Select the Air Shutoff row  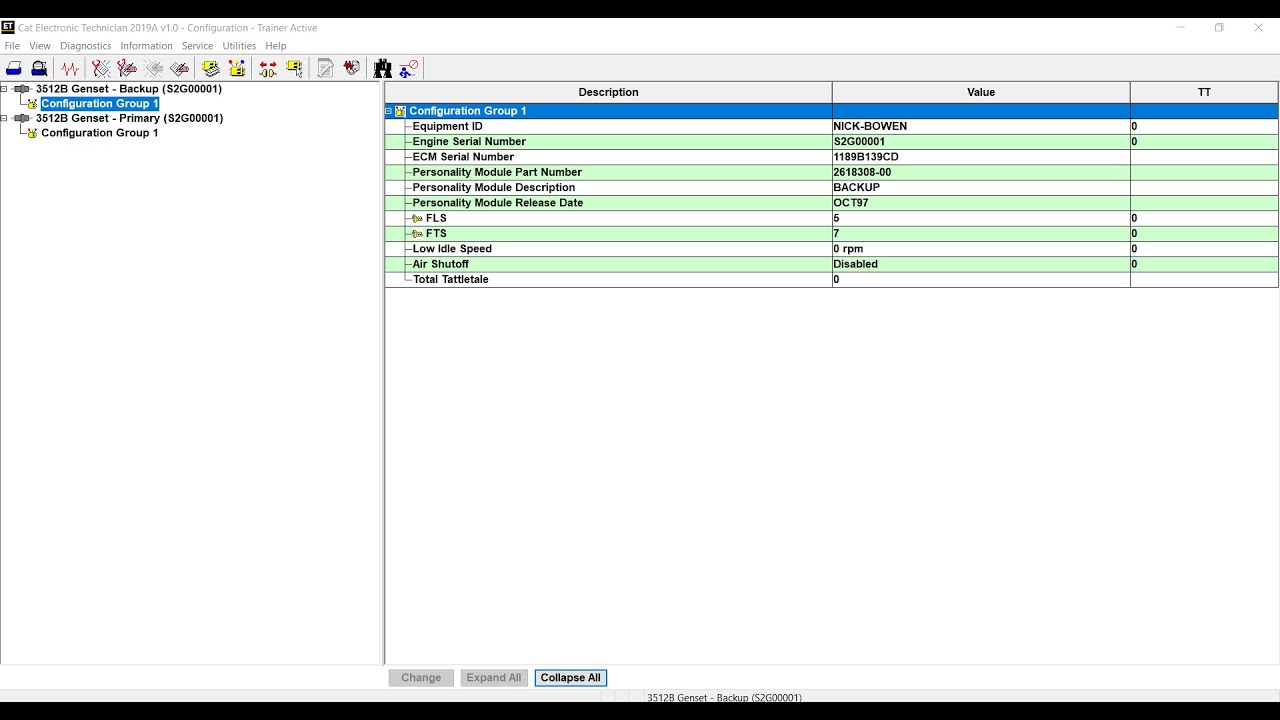[831, 265]
